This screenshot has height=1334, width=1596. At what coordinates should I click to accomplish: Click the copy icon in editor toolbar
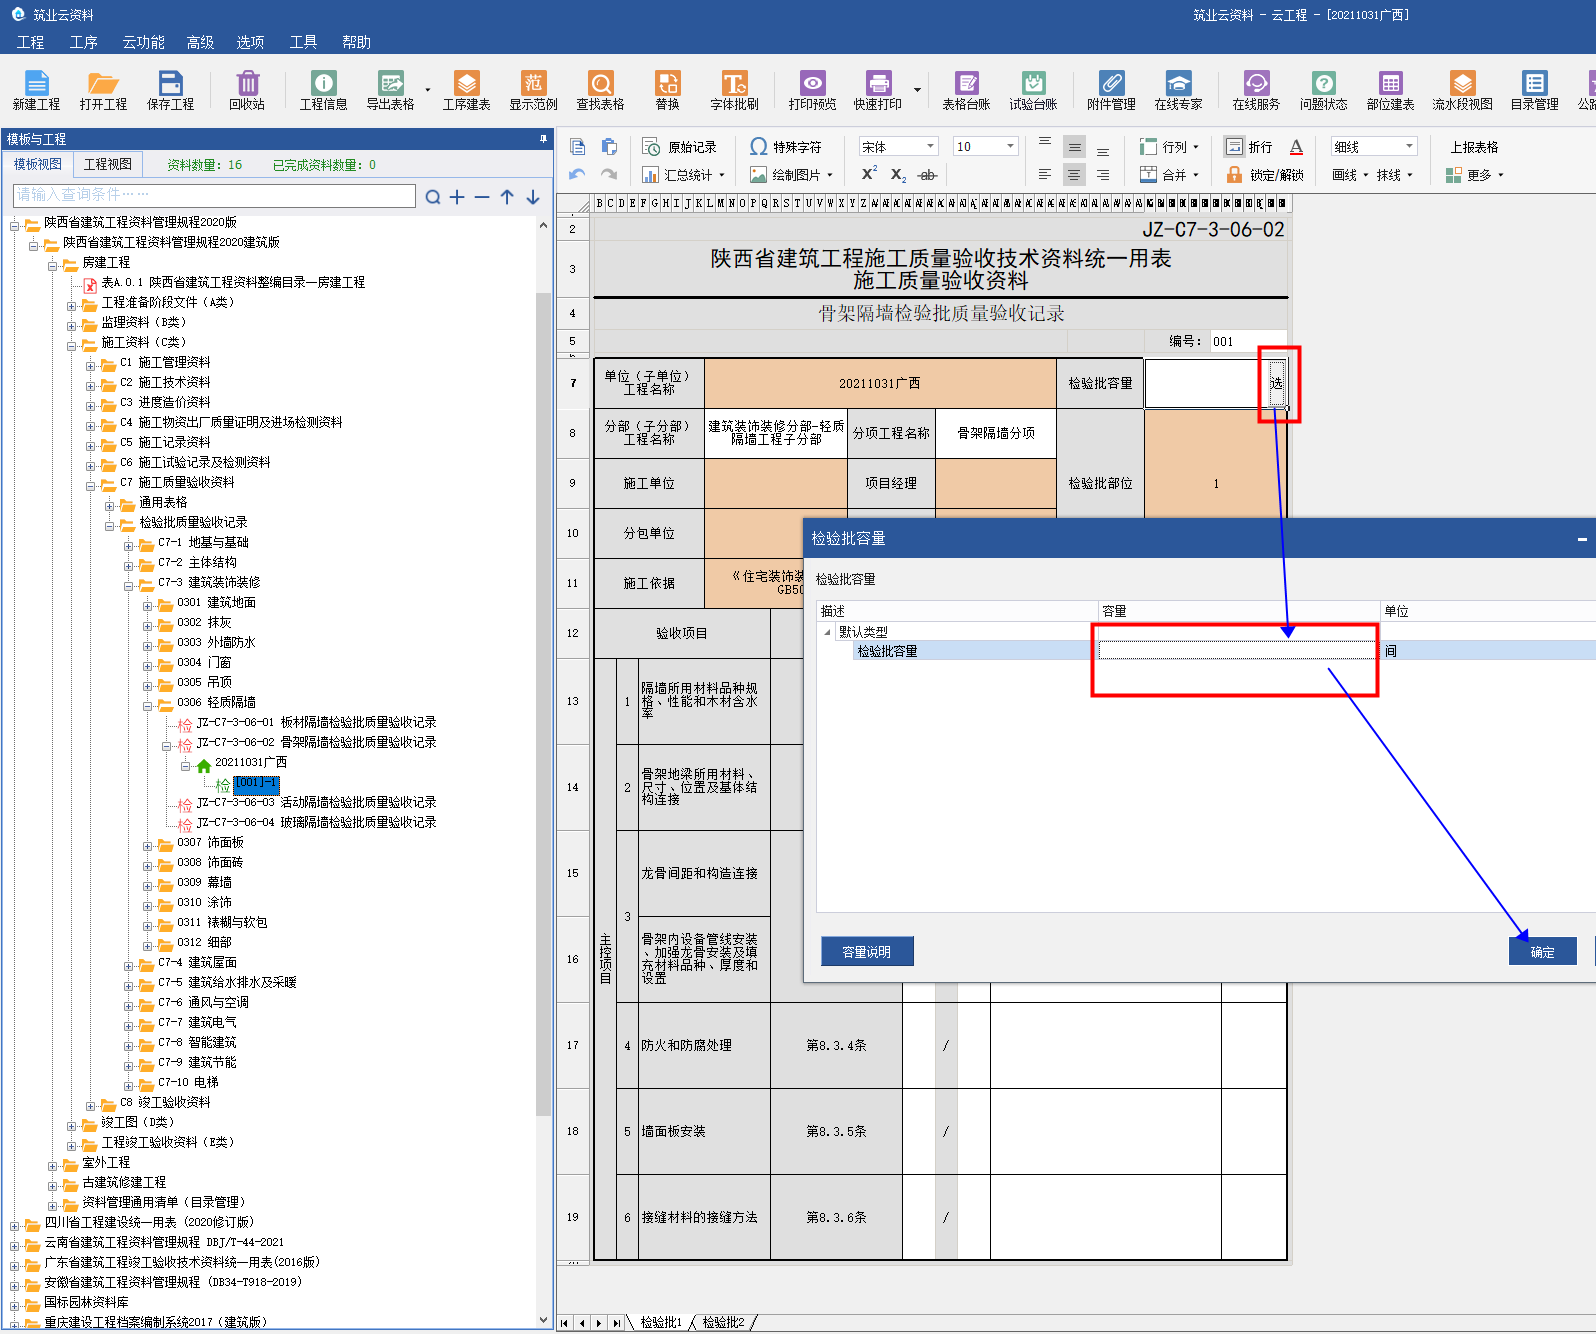click(578, 147)
